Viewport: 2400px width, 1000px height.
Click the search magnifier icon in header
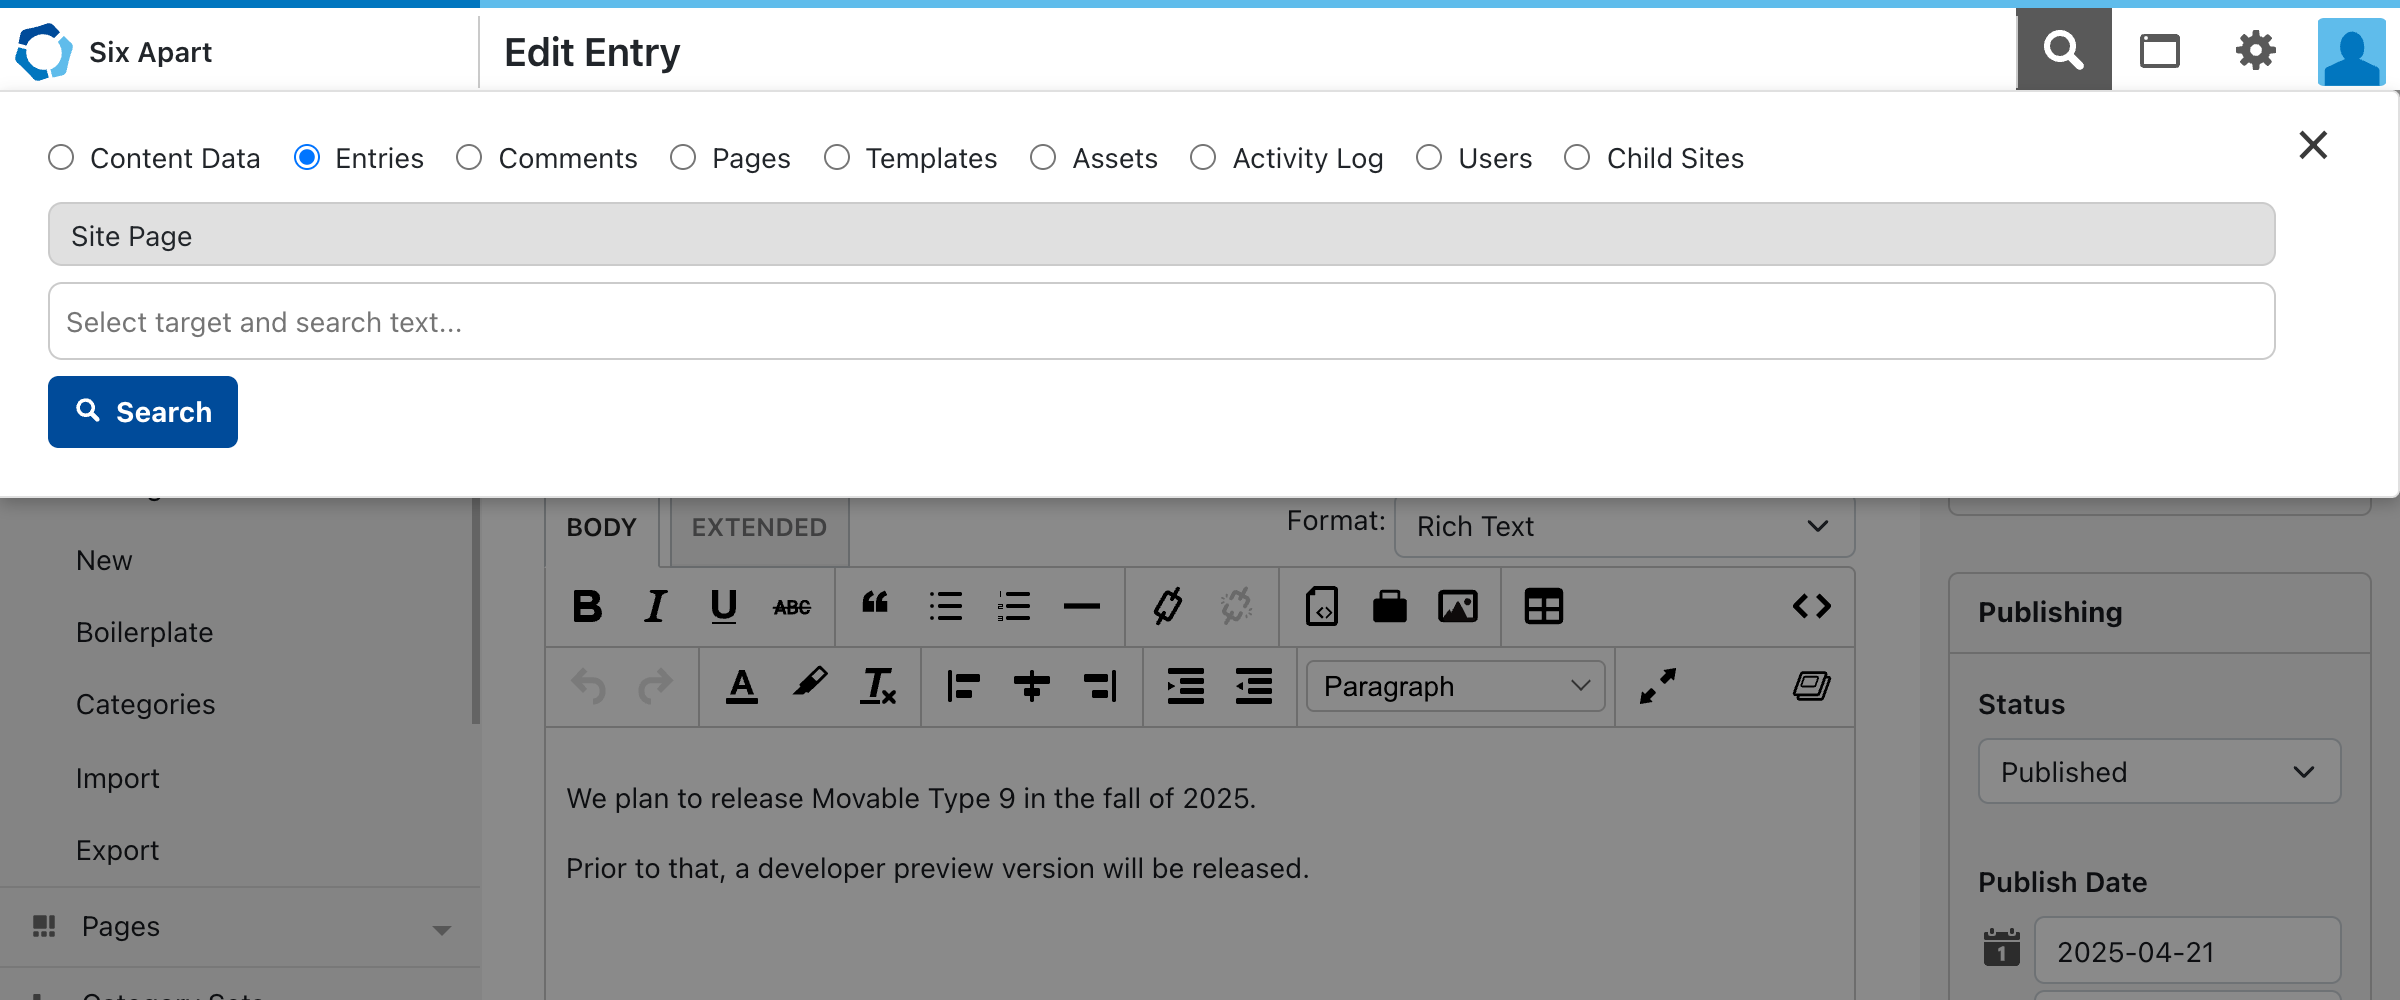coord(2063,50)
